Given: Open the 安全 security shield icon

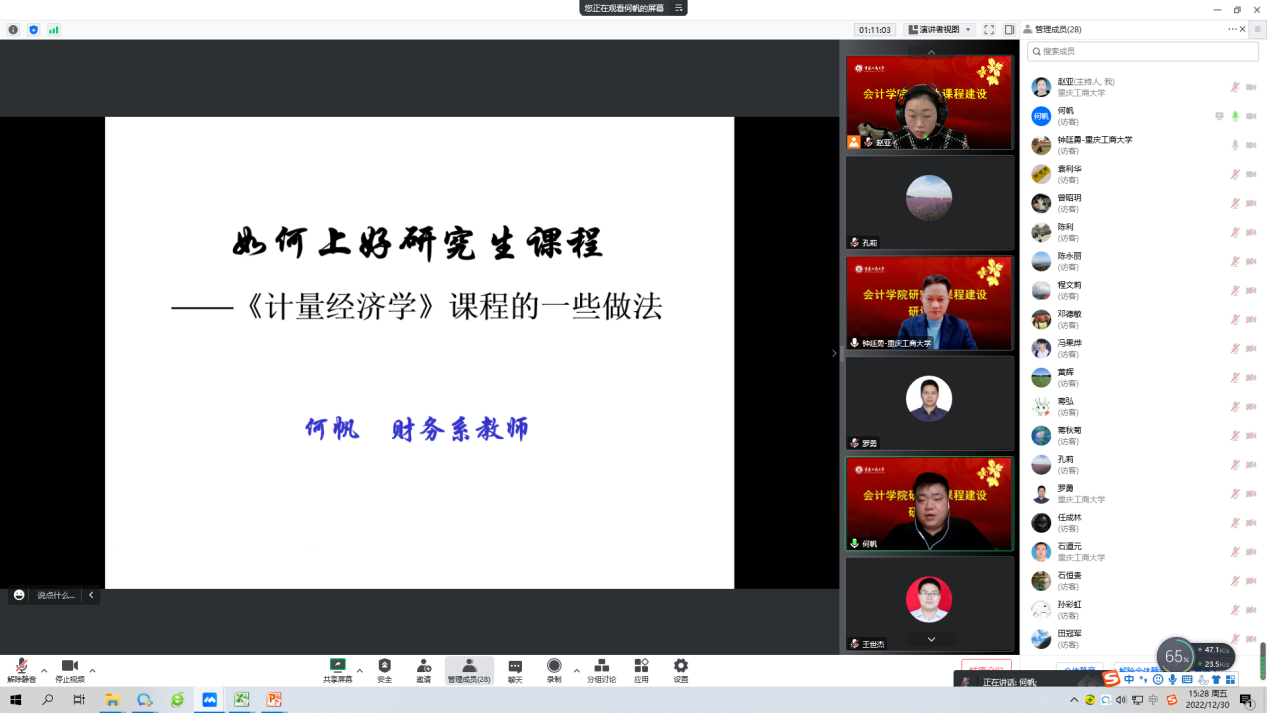Looking at the screenshot, I should click(385, 668).
